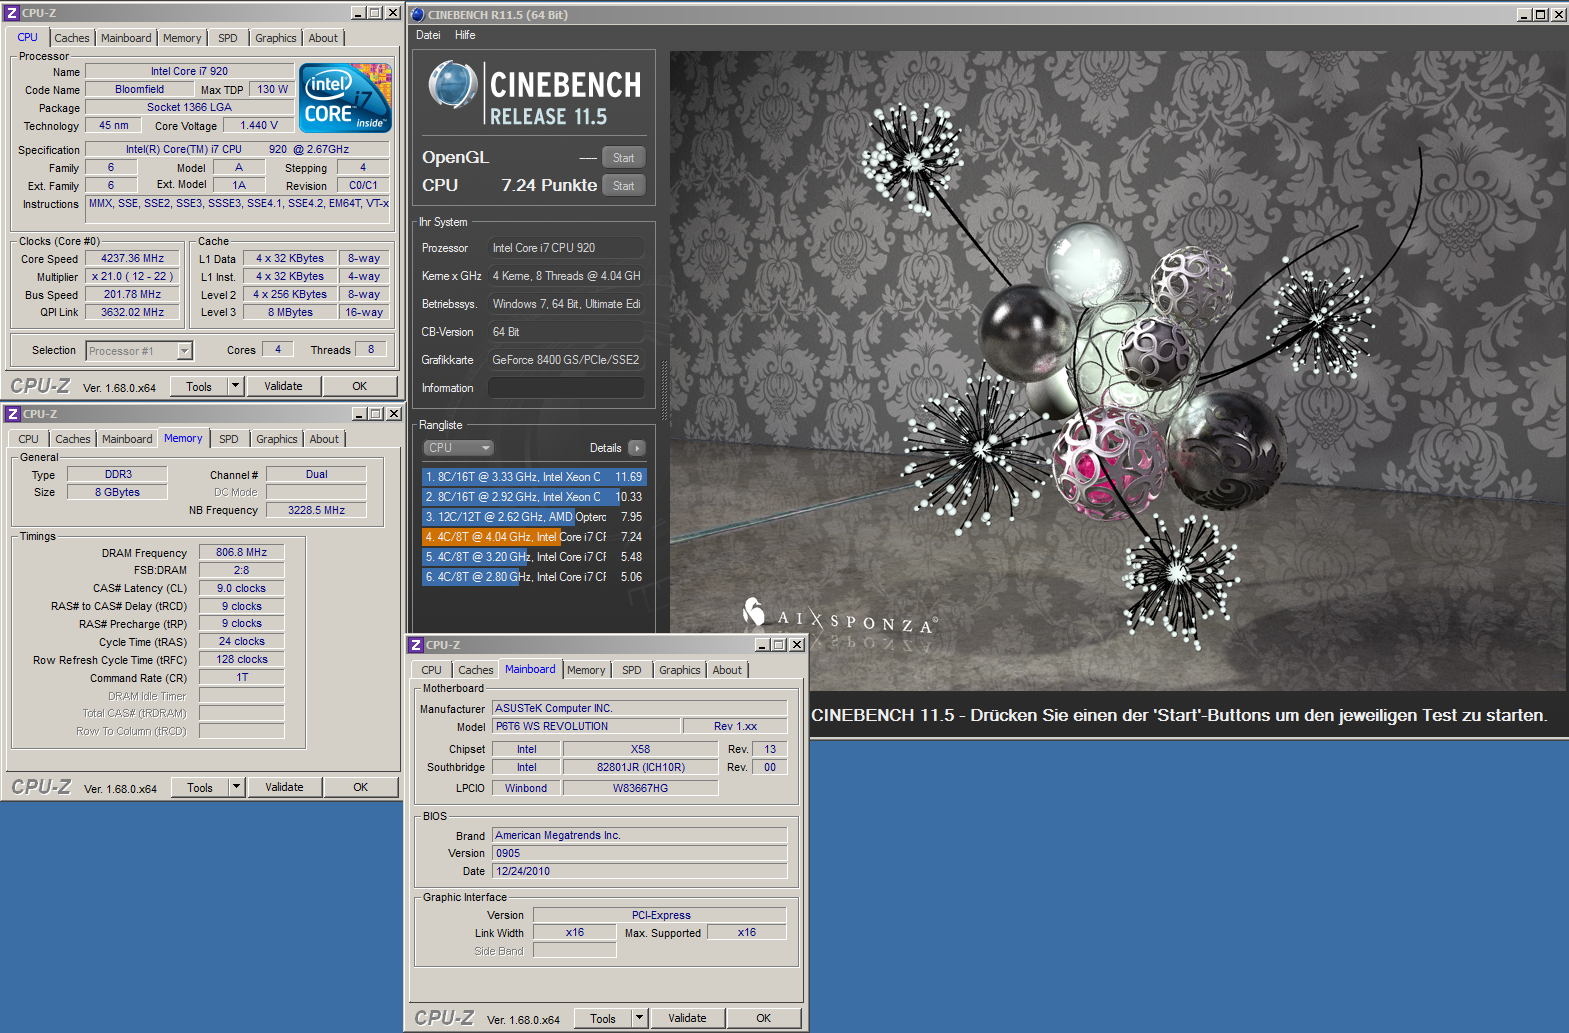Switch to Graphics tab in Mainboard CPU-Z window
Screen dimensions: 1569x1033
(x=680, y=670)
